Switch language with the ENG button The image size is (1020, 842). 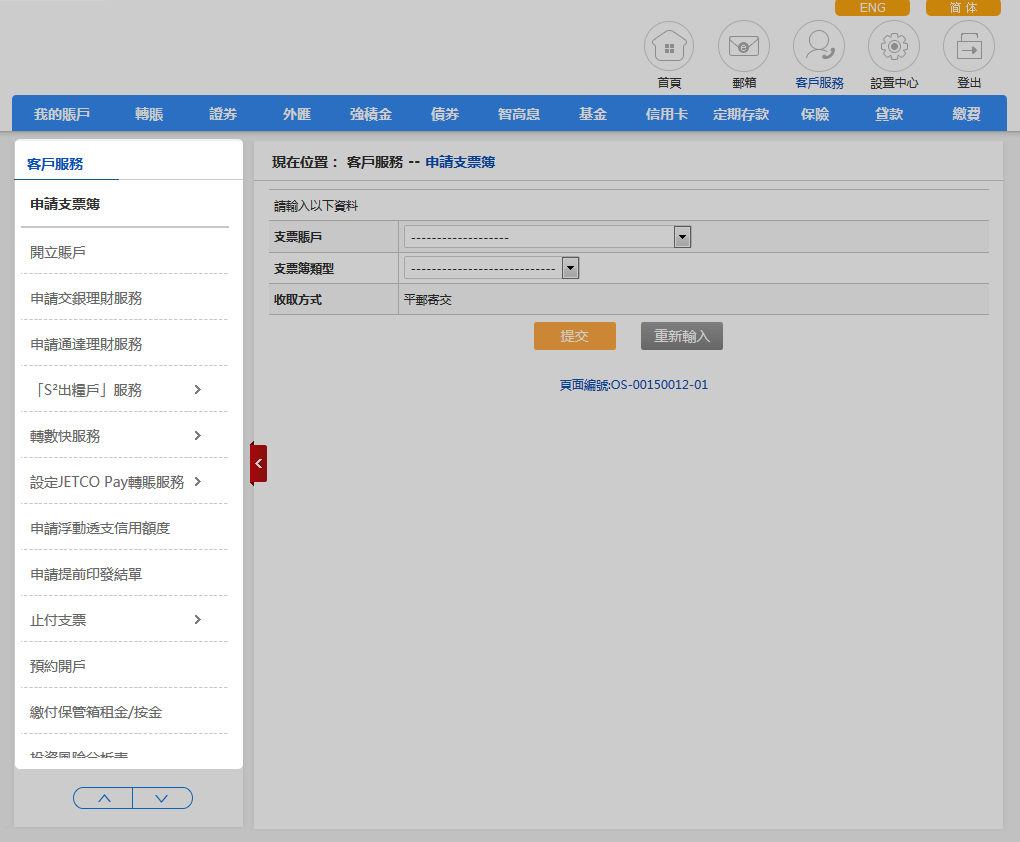(872, 8)
